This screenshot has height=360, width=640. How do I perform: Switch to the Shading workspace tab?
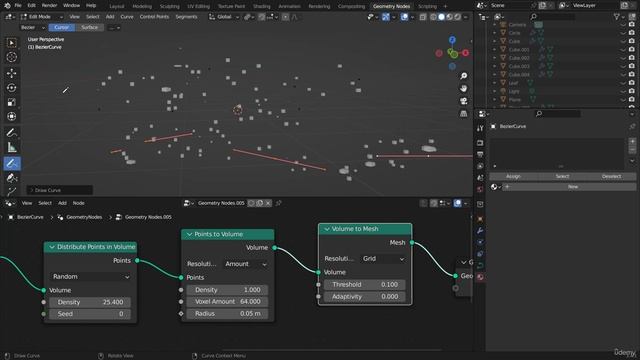(x=262, y=6)
